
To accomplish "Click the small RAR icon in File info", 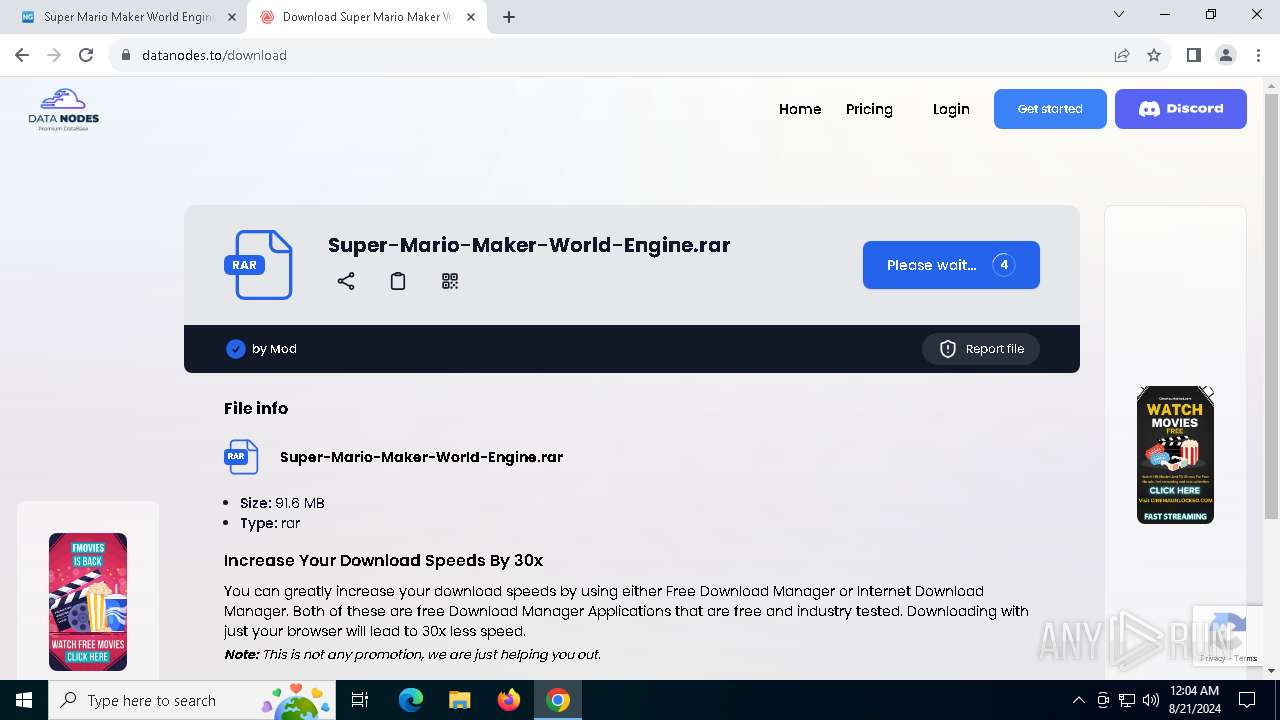I will pyautogui.click(x=241, y=457).
